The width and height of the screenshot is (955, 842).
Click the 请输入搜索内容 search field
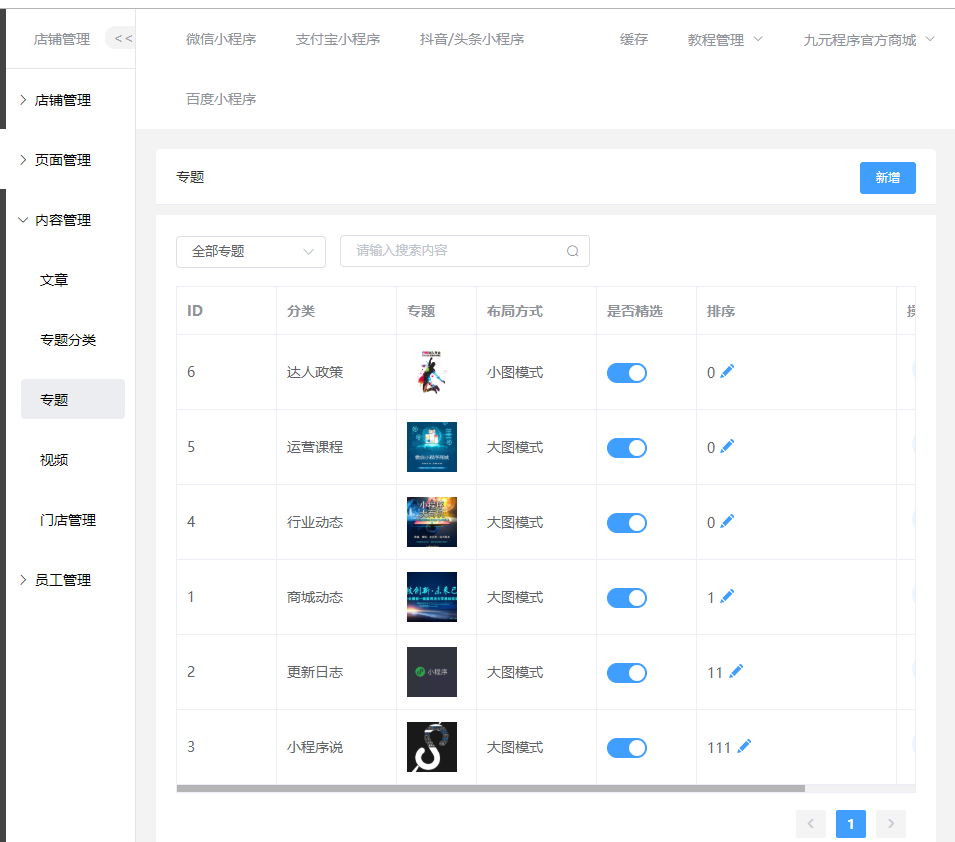455,251
